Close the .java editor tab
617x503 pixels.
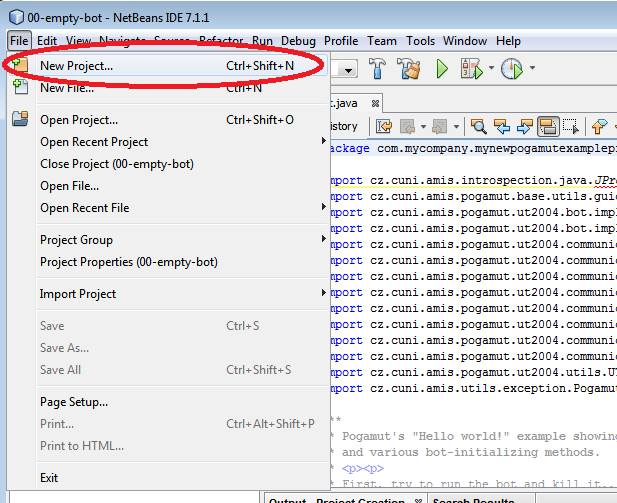[x=375, y=104]
